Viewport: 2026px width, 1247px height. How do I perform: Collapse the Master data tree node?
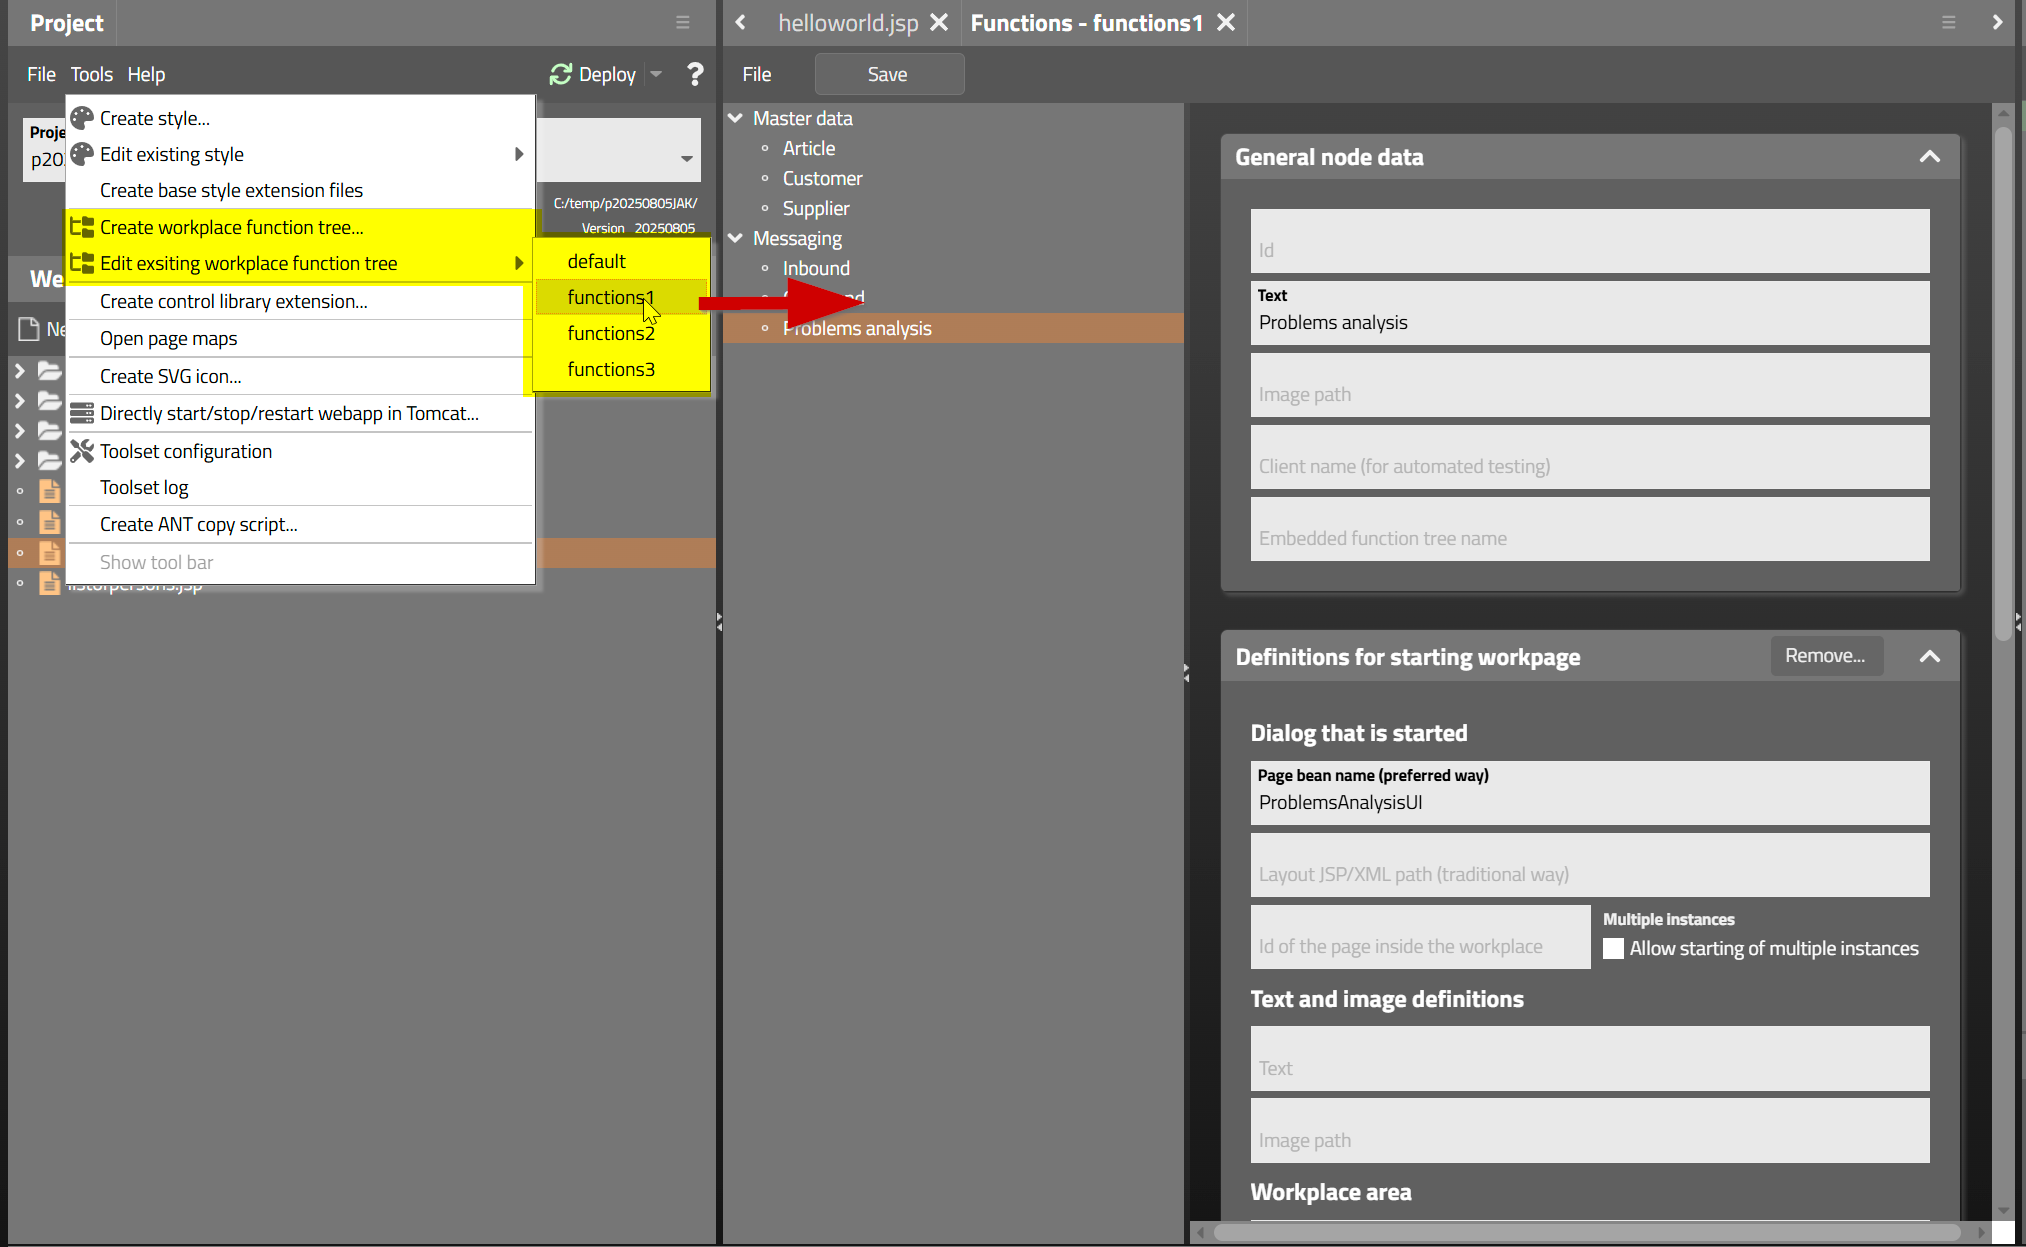click(736, 118)
